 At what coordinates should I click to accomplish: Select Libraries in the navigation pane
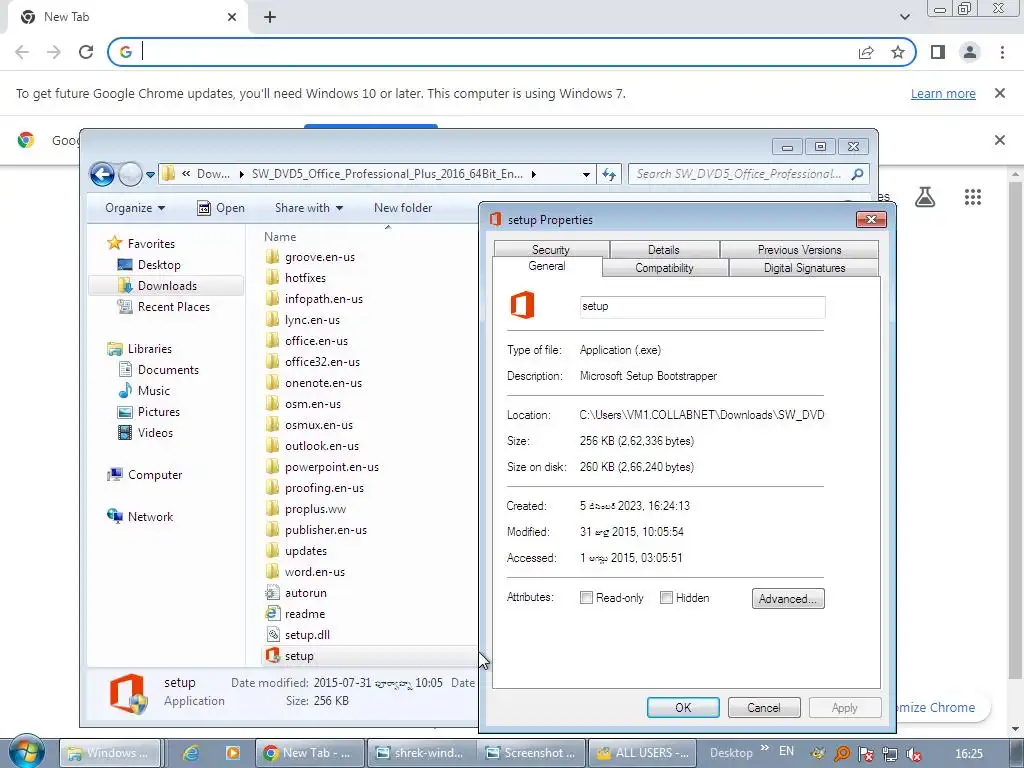point(150,349)
